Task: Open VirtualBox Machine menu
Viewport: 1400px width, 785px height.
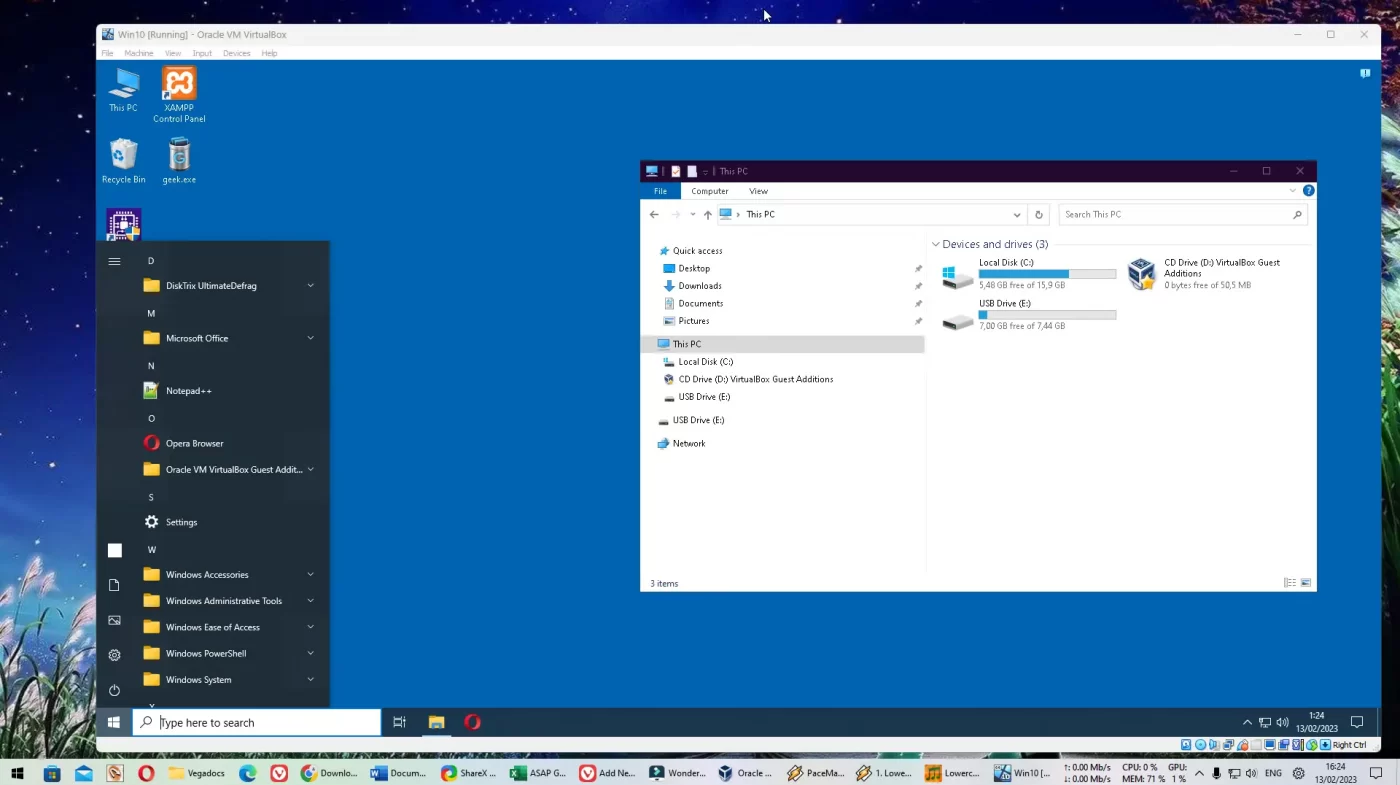Action: 139,53
